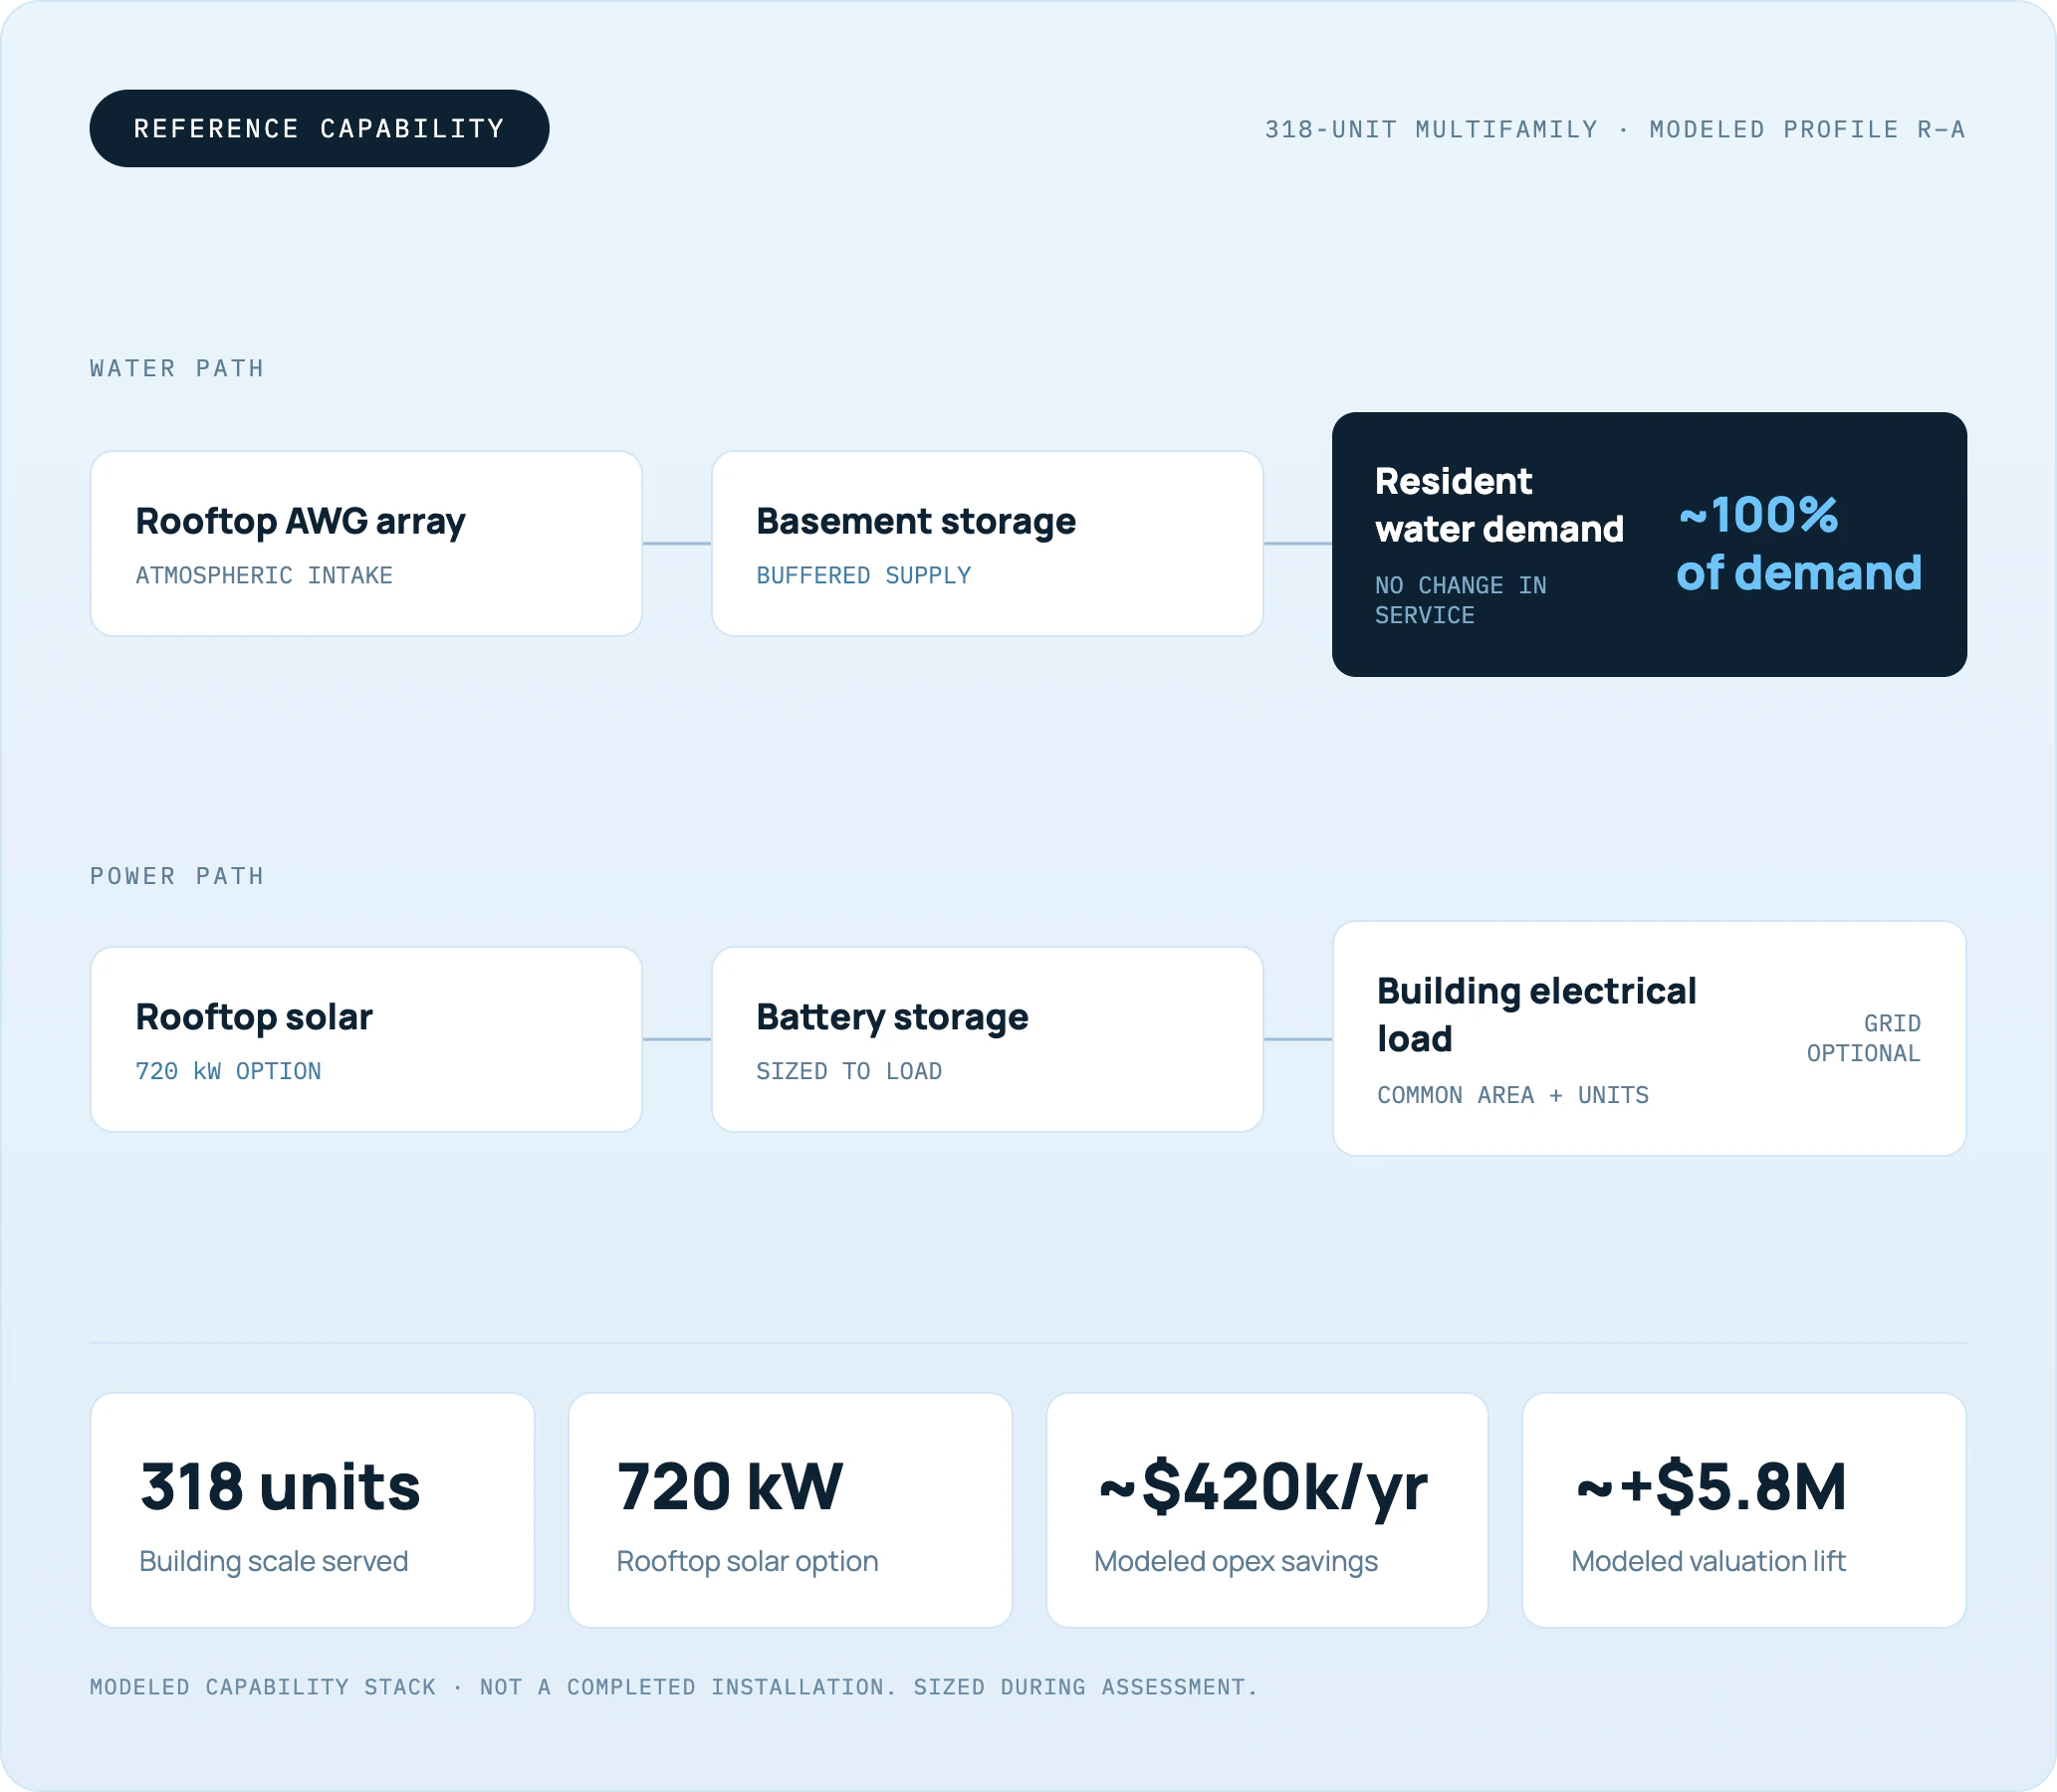Click the '720 kW OPTION' caption

click(228, 1072)
